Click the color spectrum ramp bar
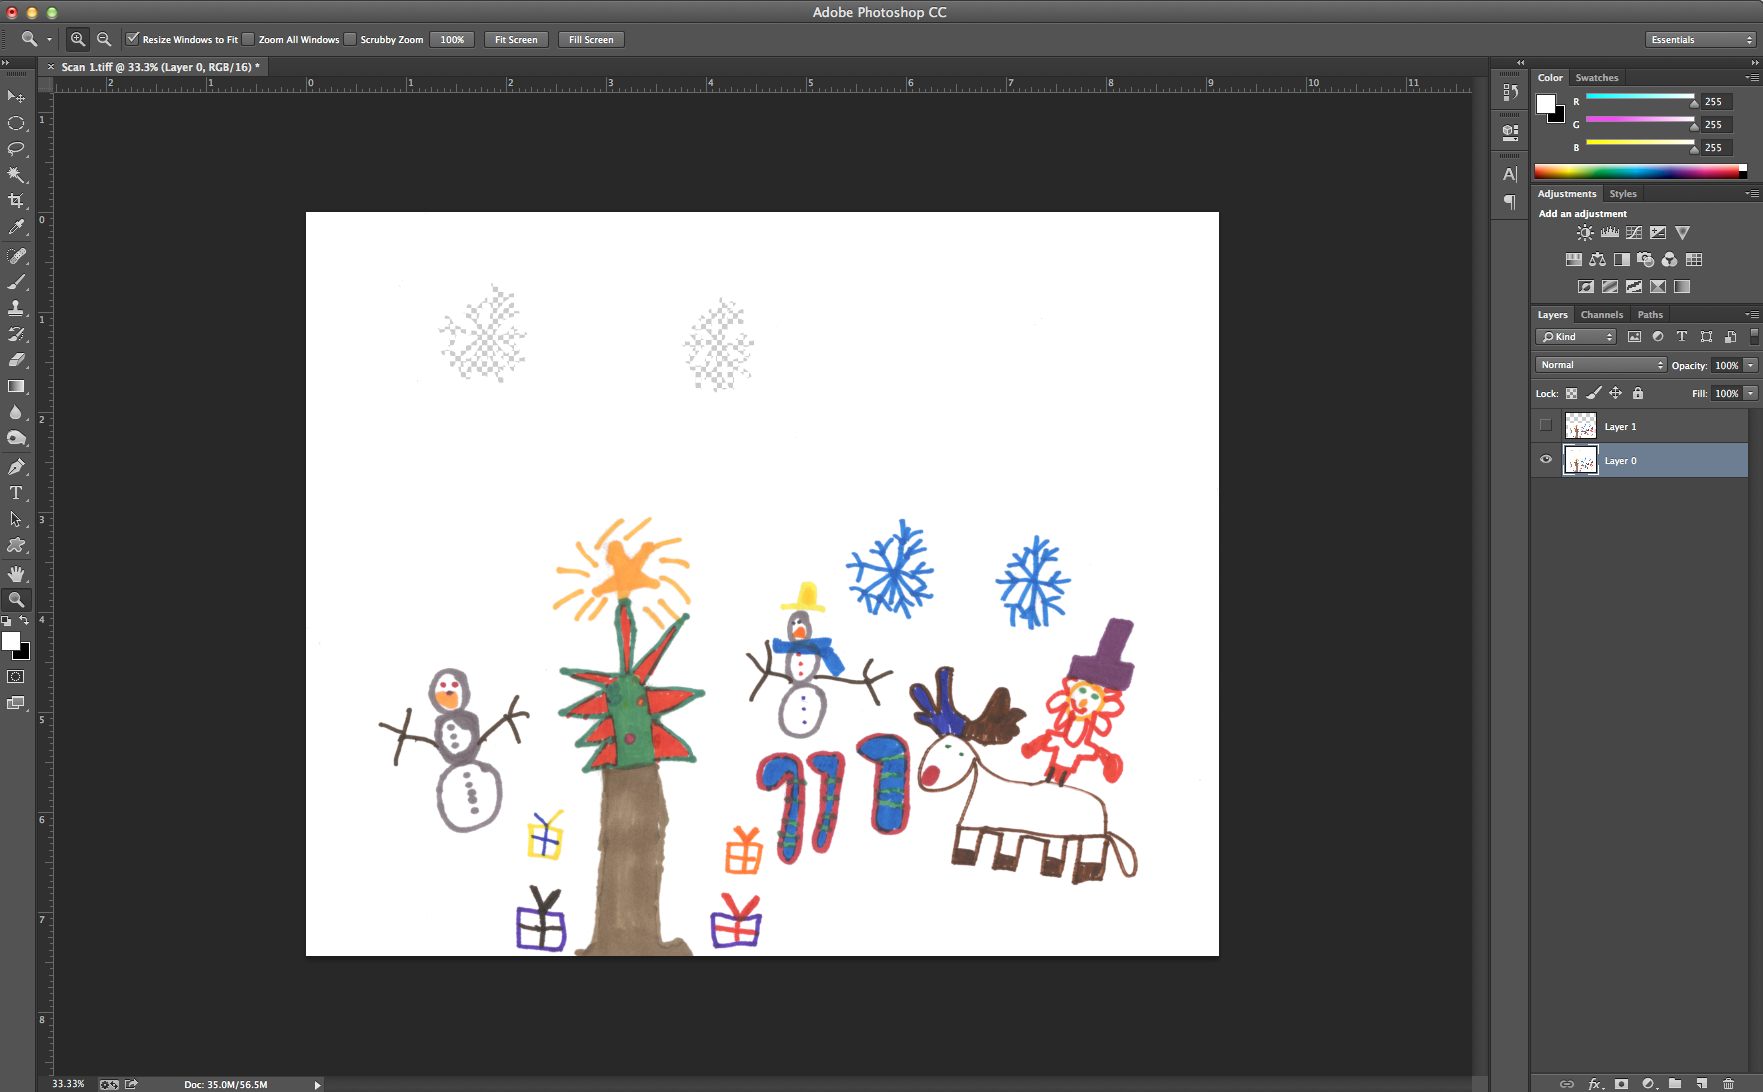 1640,172
